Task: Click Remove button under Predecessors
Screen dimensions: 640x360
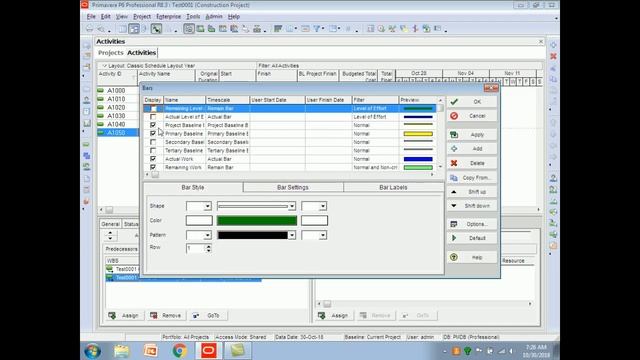Action: [166, 316]
